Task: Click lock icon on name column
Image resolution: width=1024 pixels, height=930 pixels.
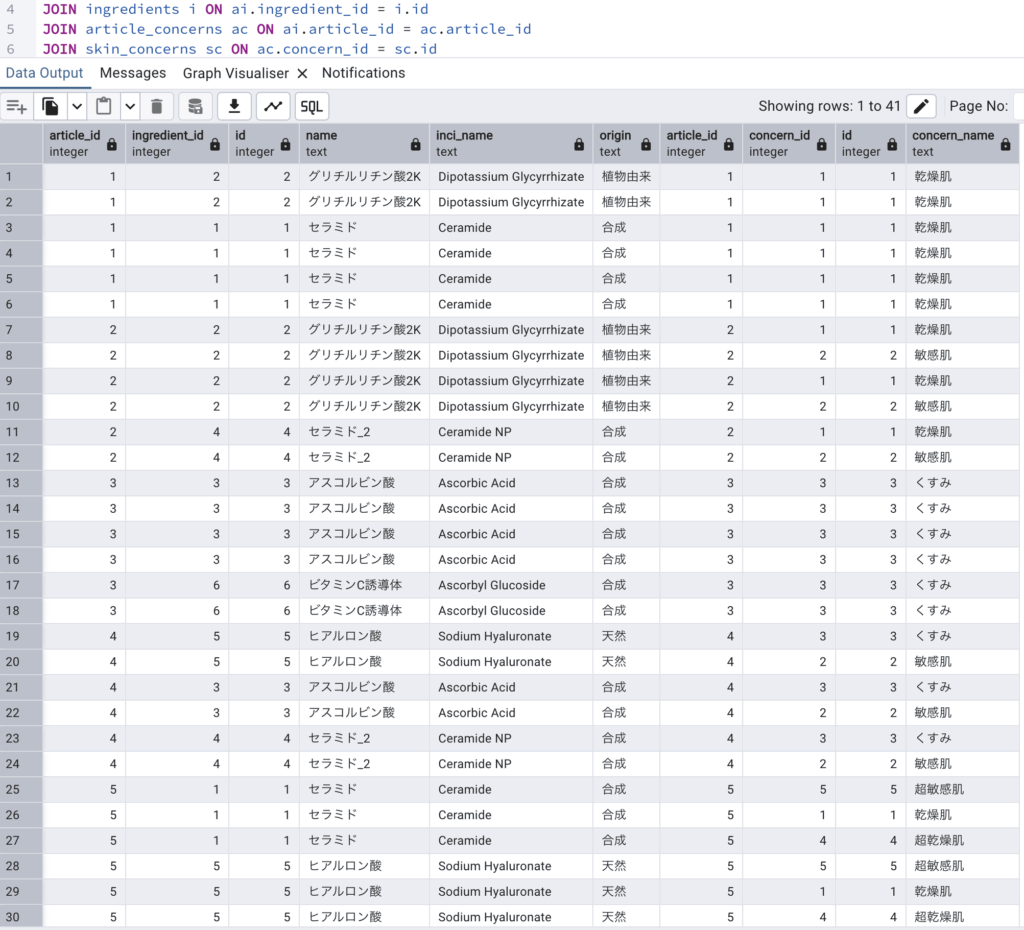Action: (x=415, y=144)
